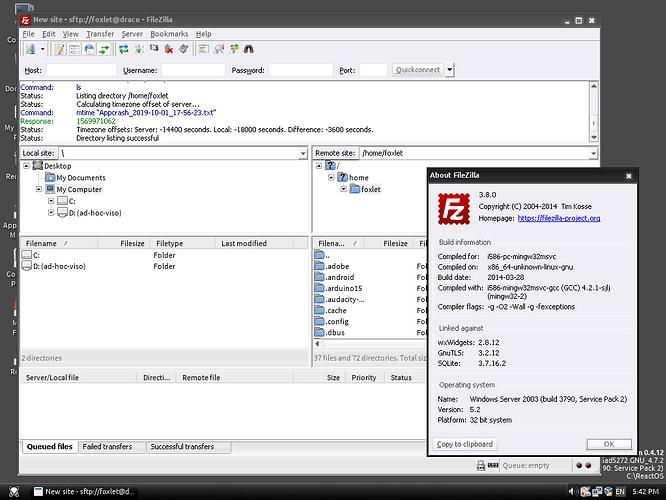Viewport: 666px width, 500px height.
Task: Open the Transfer menu
Action: [x=100, y=34]
